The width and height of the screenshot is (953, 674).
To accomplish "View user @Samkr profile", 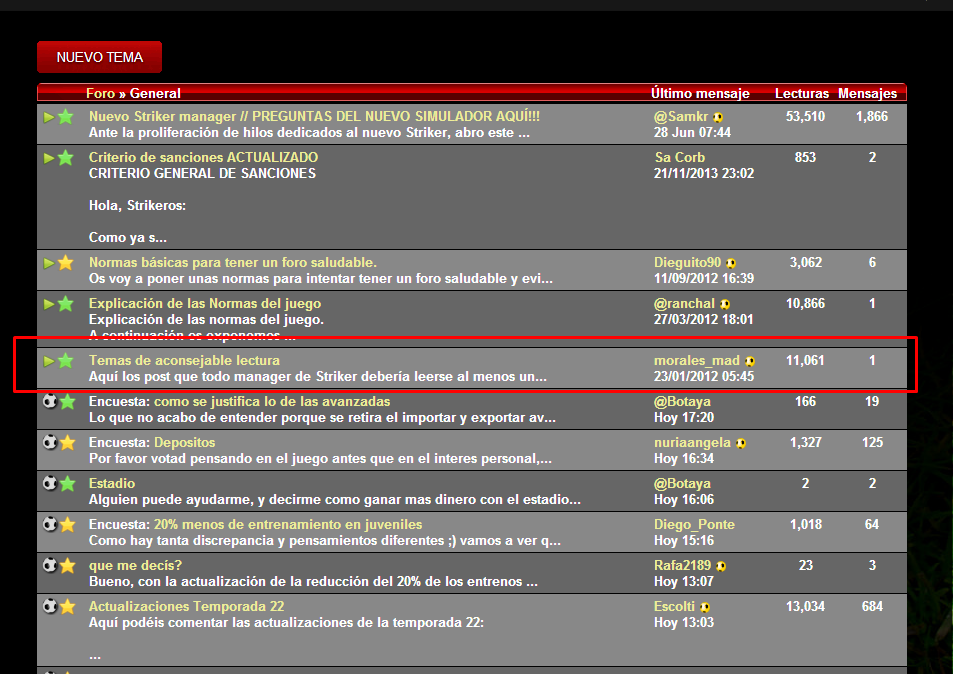I will coord(681,116).
